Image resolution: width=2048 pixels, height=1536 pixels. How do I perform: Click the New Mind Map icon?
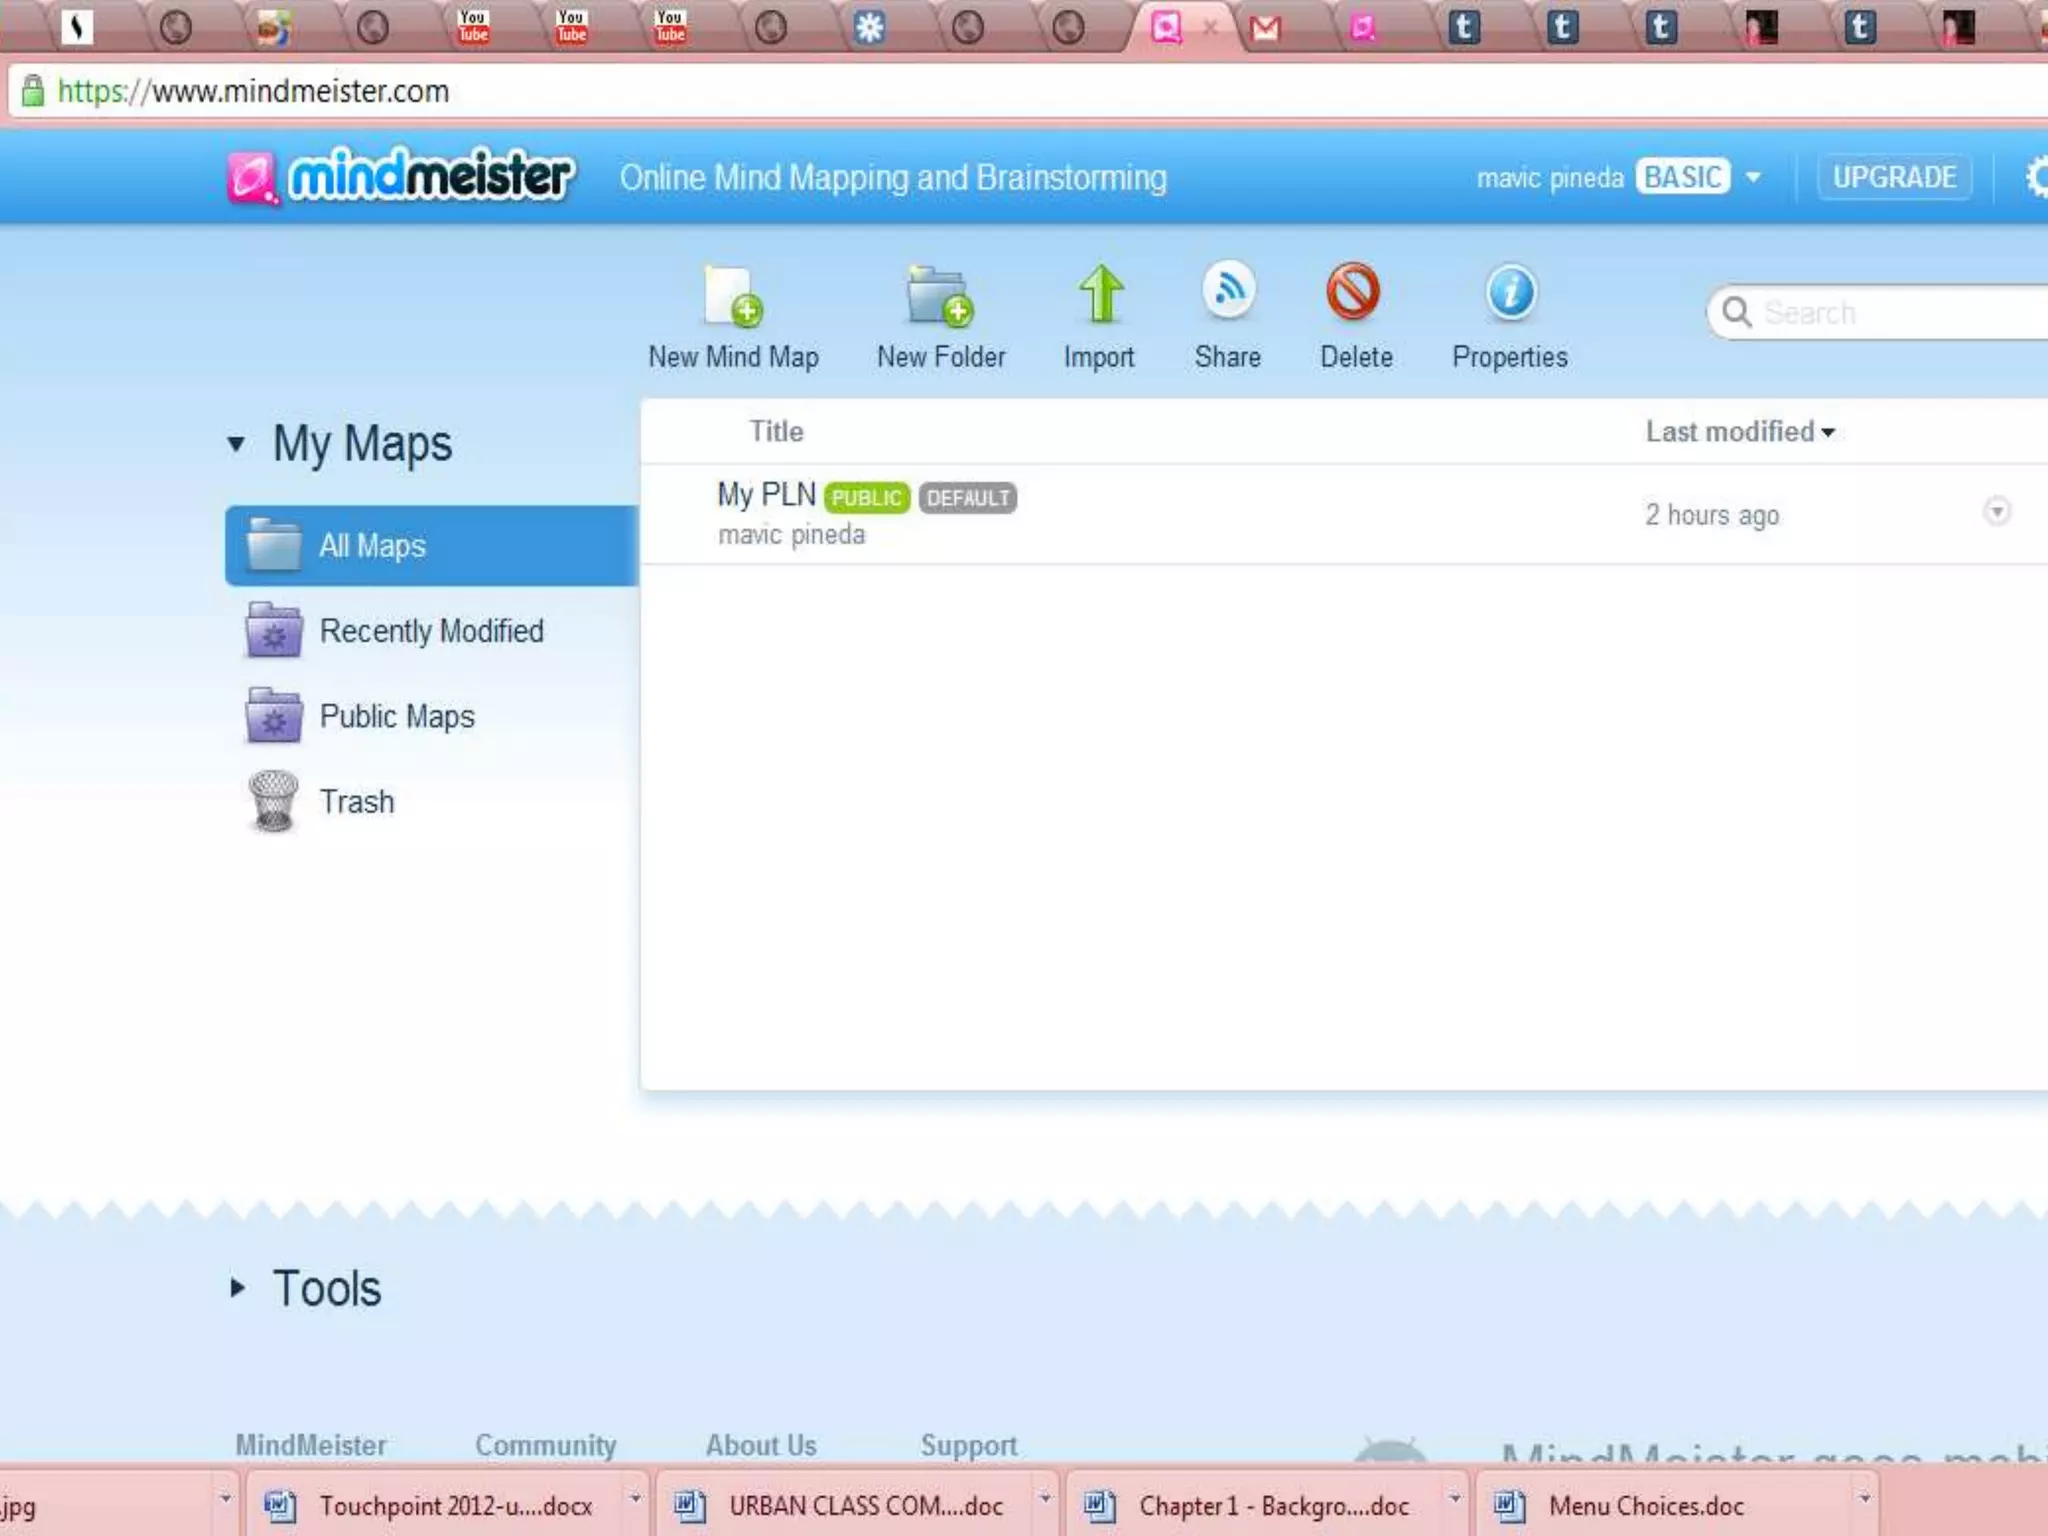click(733, 297)
